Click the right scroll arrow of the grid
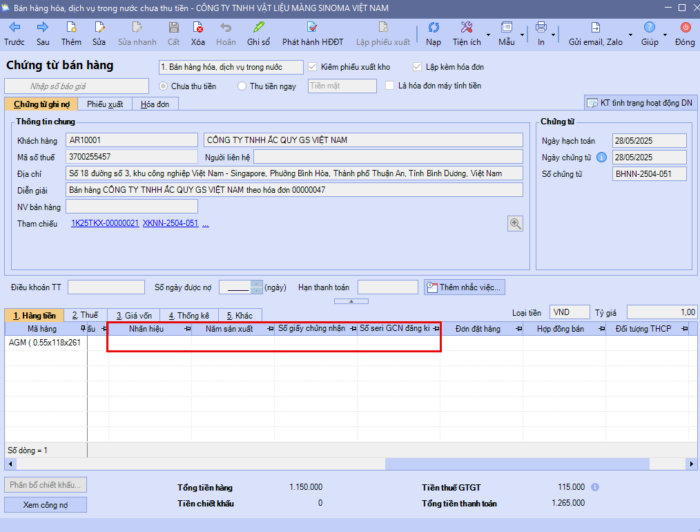700x532 pixels. coord(691,464)
